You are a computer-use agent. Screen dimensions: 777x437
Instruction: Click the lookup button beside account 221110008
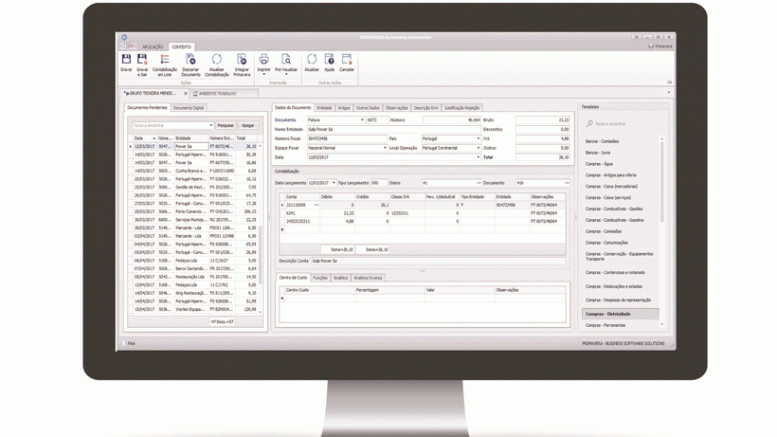point(316,205)
